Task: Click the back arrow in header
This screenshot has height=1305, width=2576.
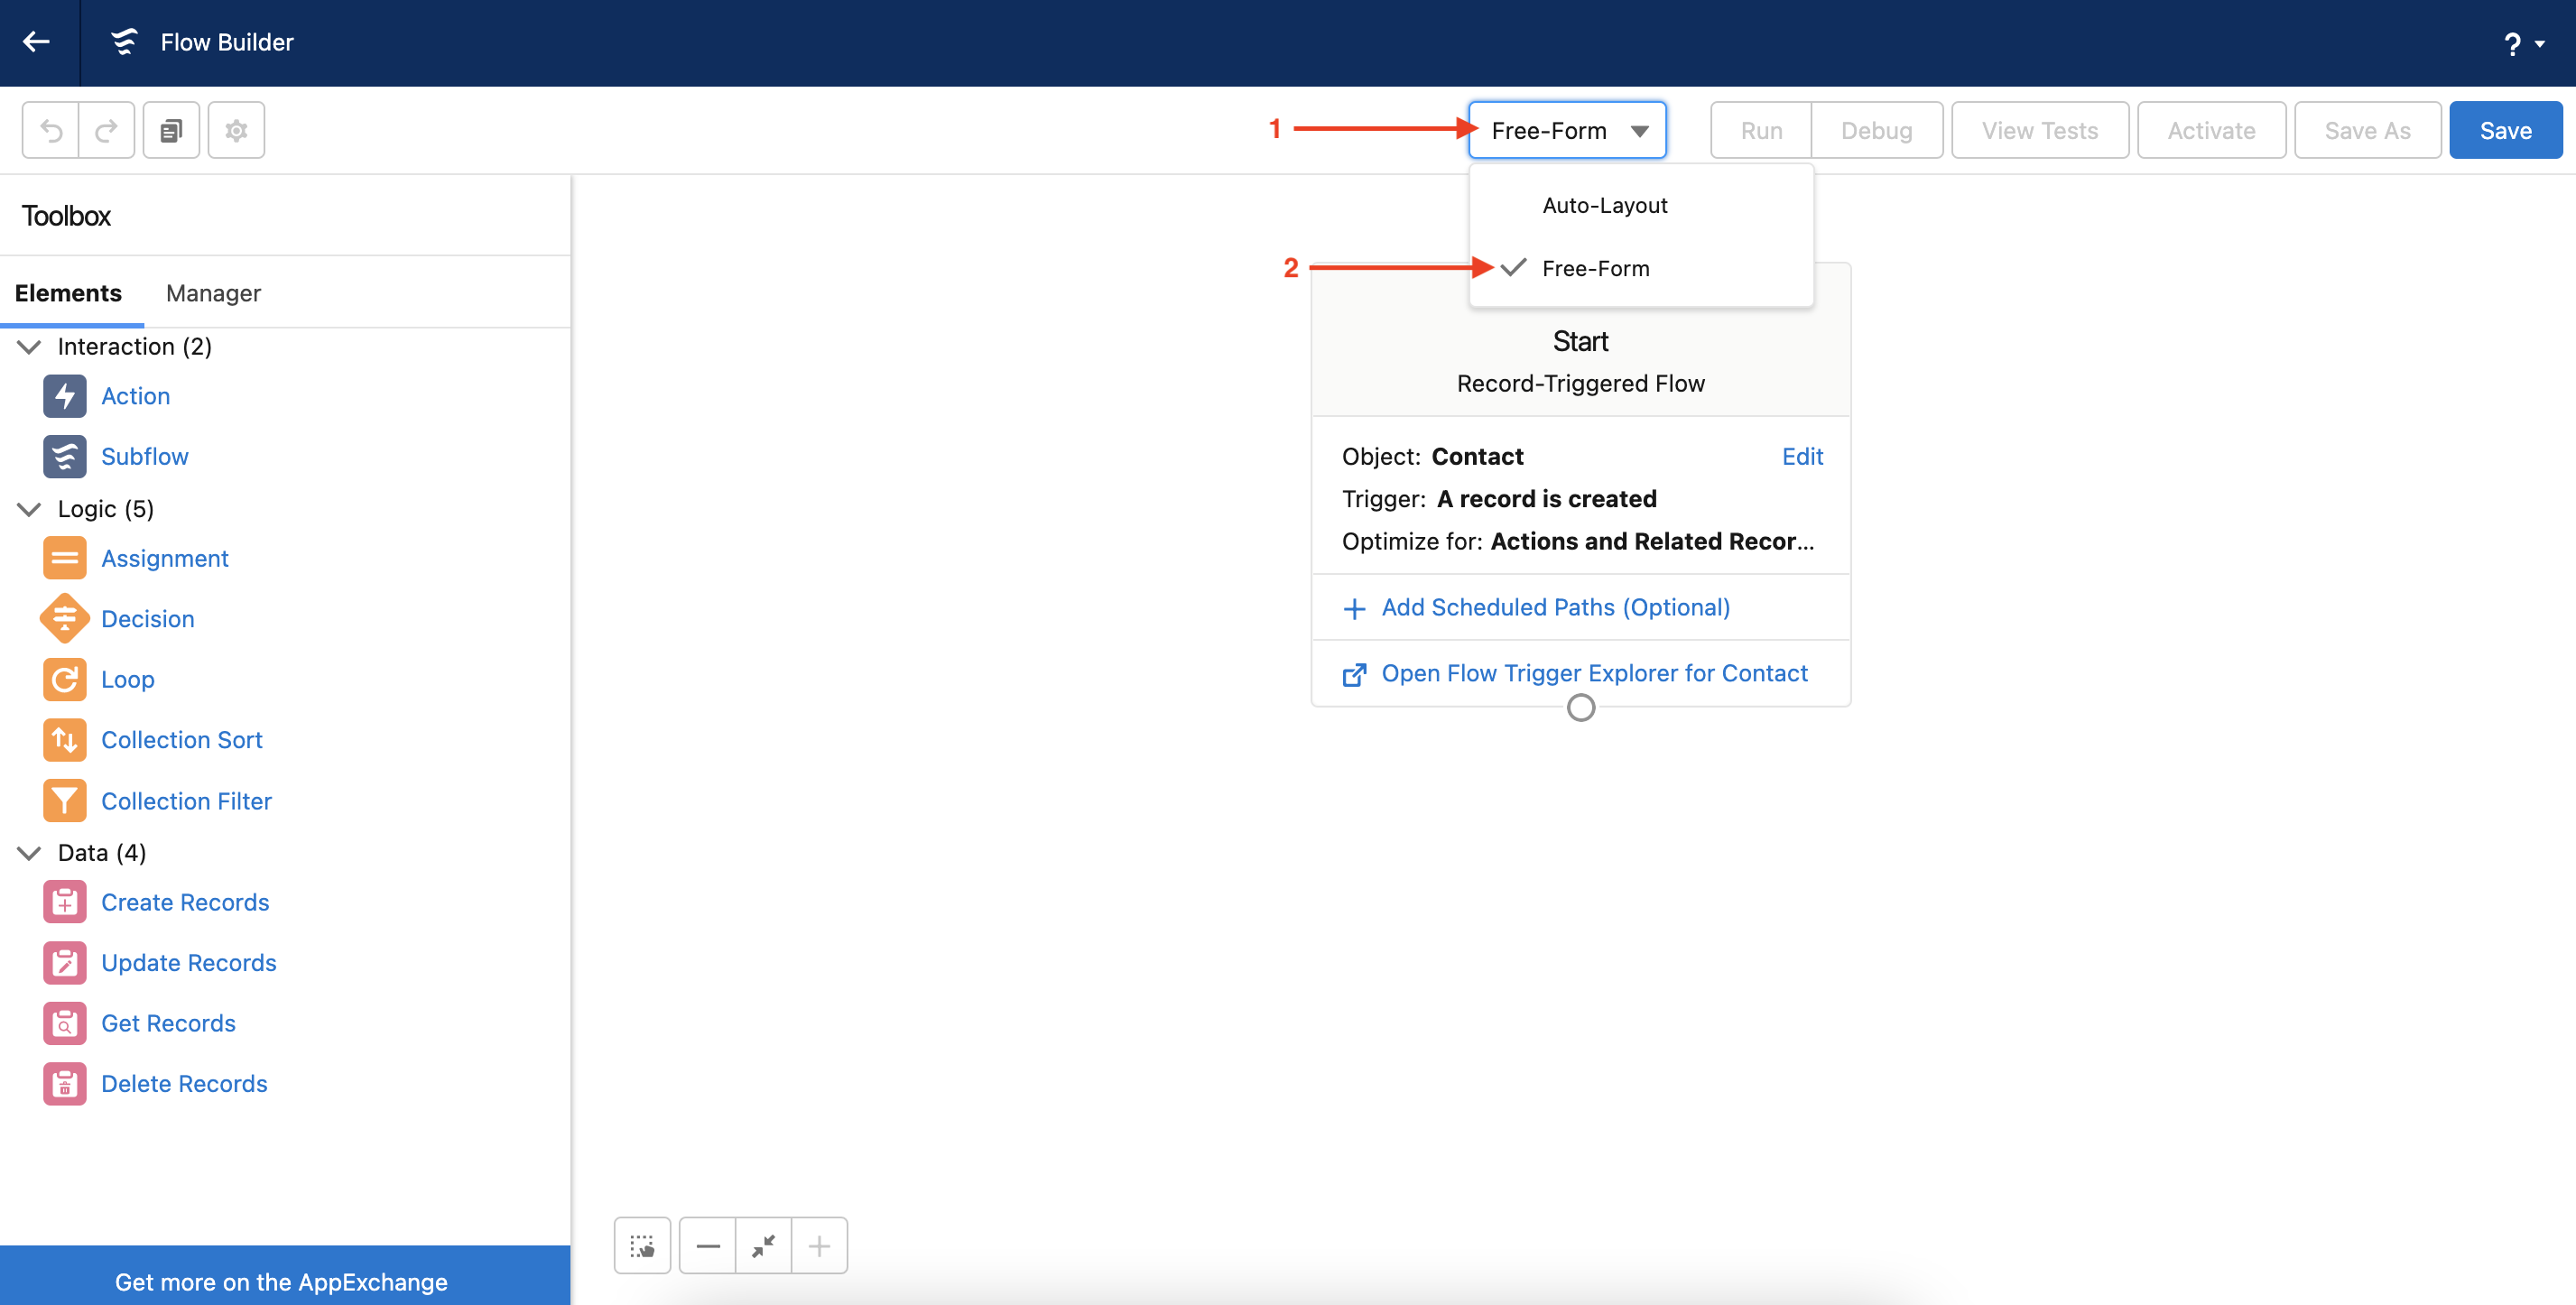Action: pos(37,42)
